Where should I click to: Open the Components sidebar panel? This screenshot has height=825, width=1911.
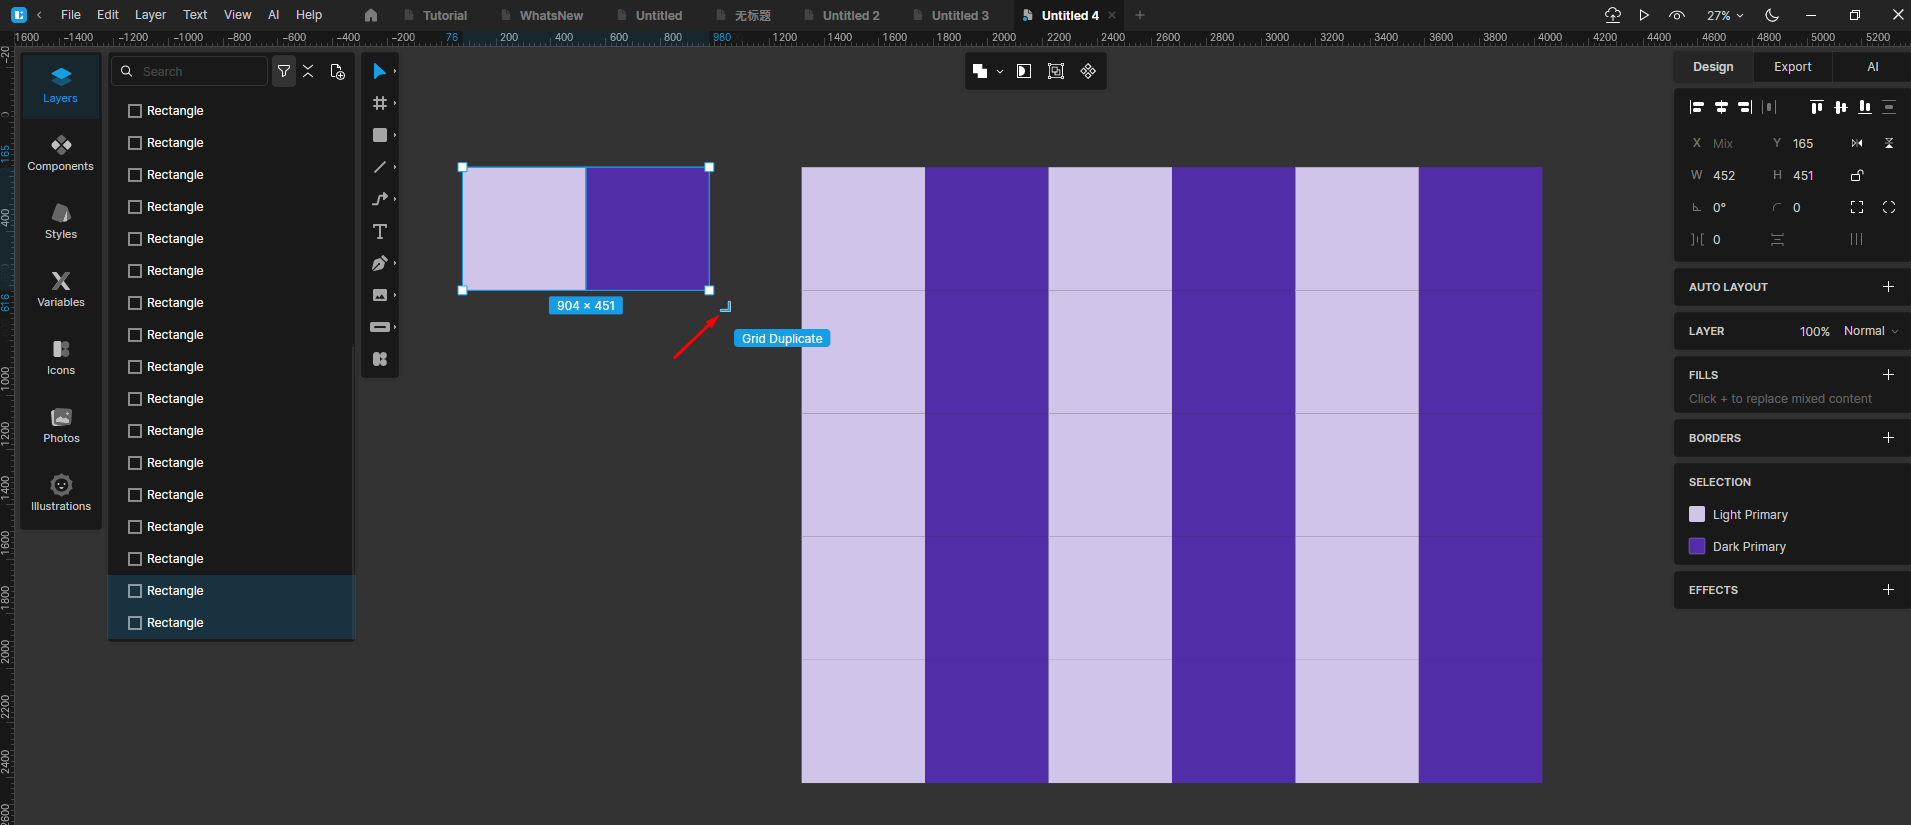[61, 154]
